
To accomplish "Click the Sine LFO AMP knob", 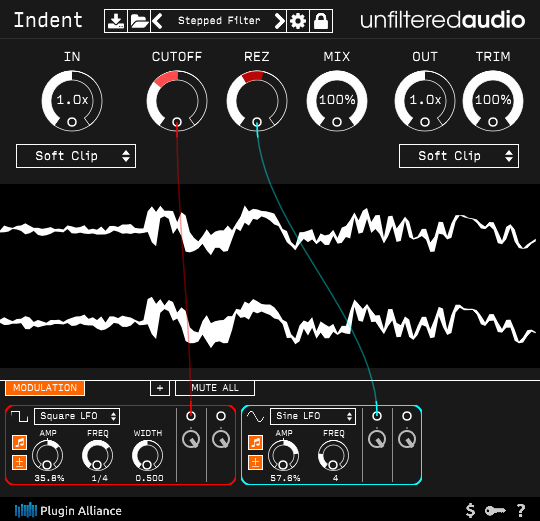I will [283, 455].
